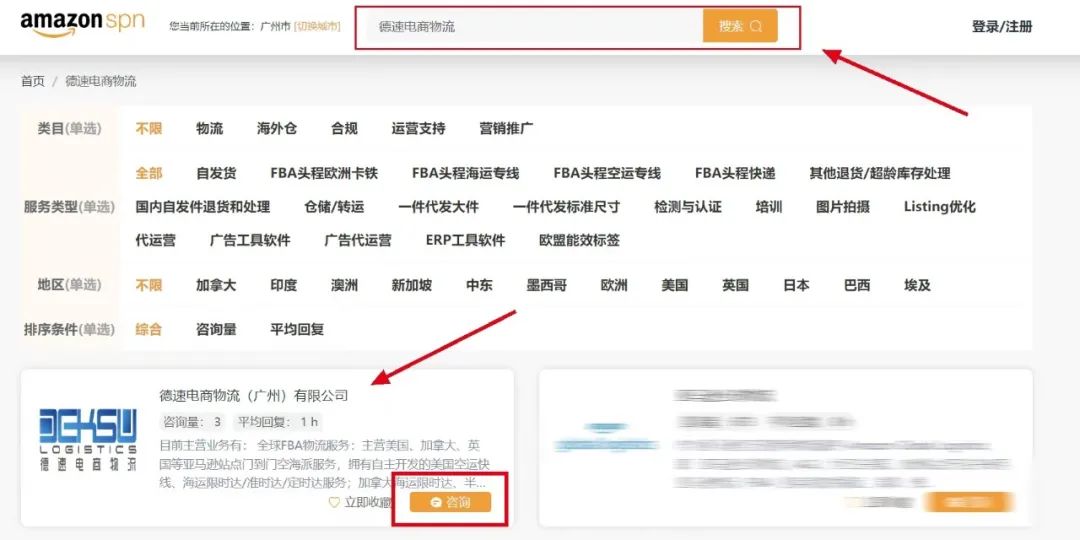Open the 切换城市 city switcher

(x=317, y=27)
